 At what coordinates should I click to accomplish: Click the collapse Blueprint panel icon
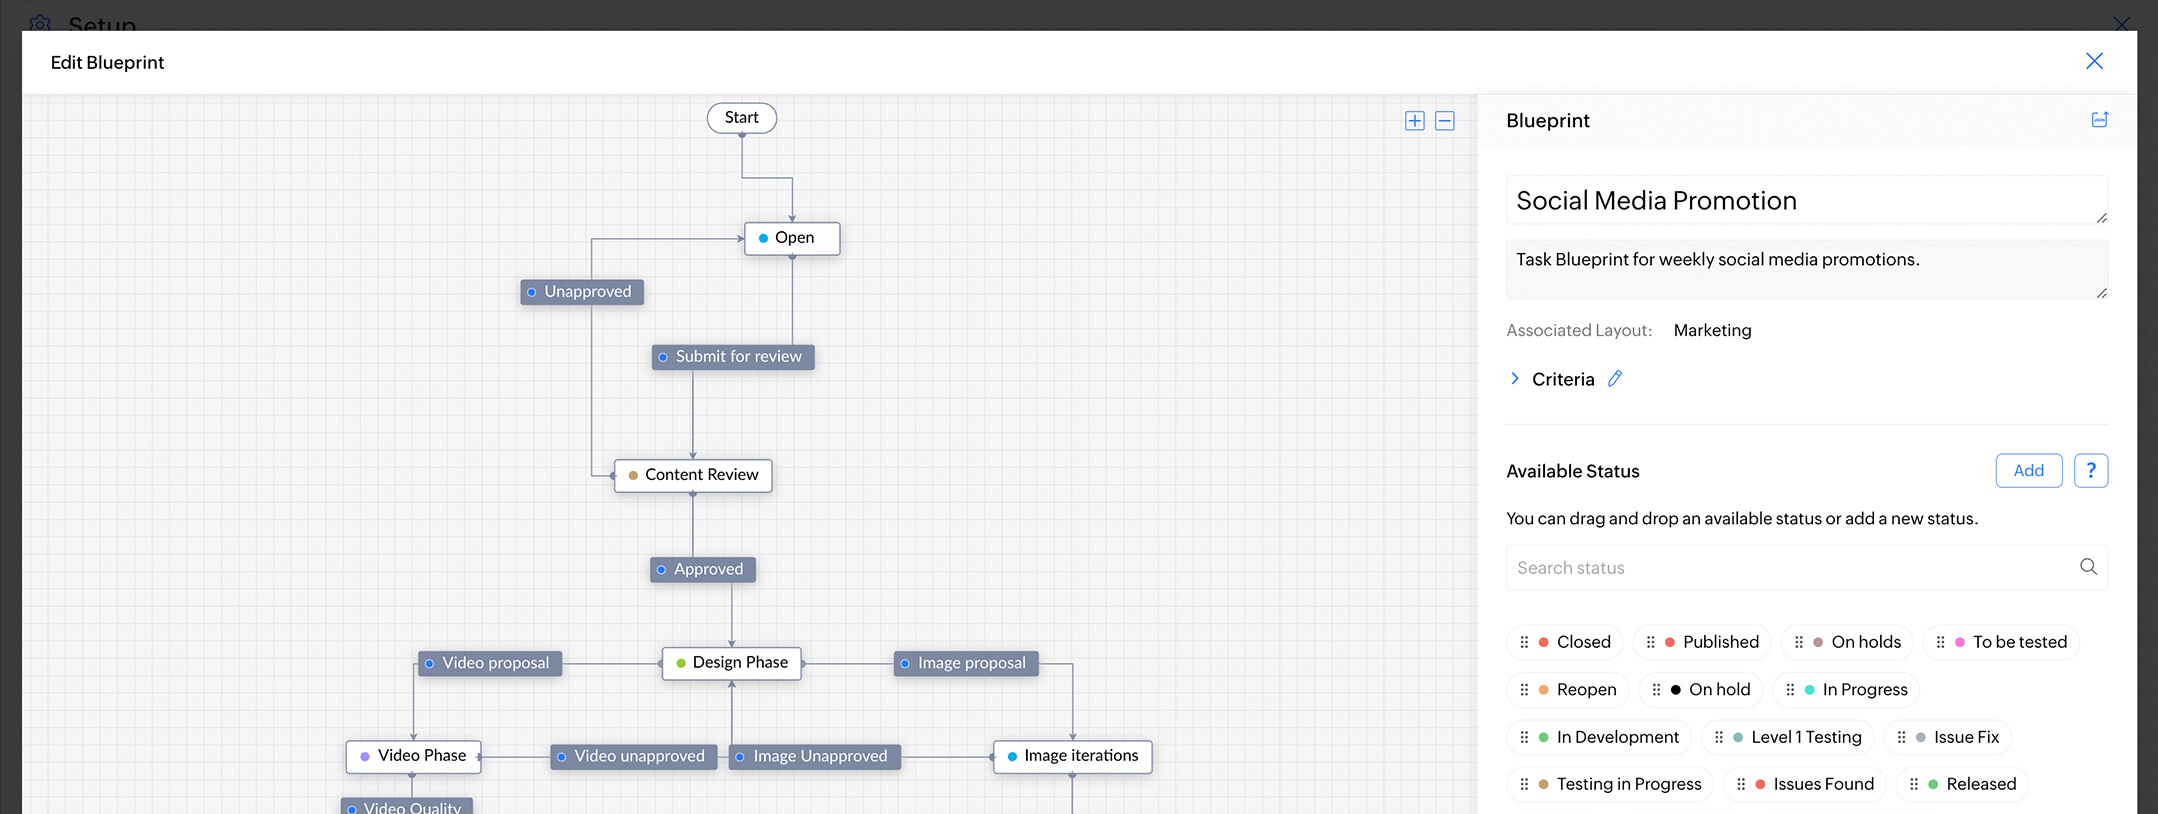(2099, 120)
